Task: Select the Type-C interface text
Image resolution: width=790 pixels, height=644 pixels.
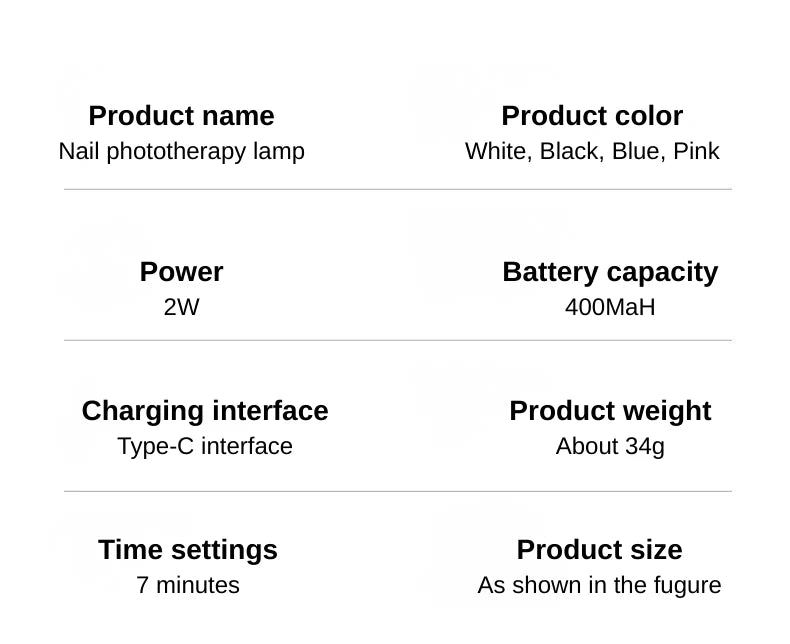Action: click(205, 446)
